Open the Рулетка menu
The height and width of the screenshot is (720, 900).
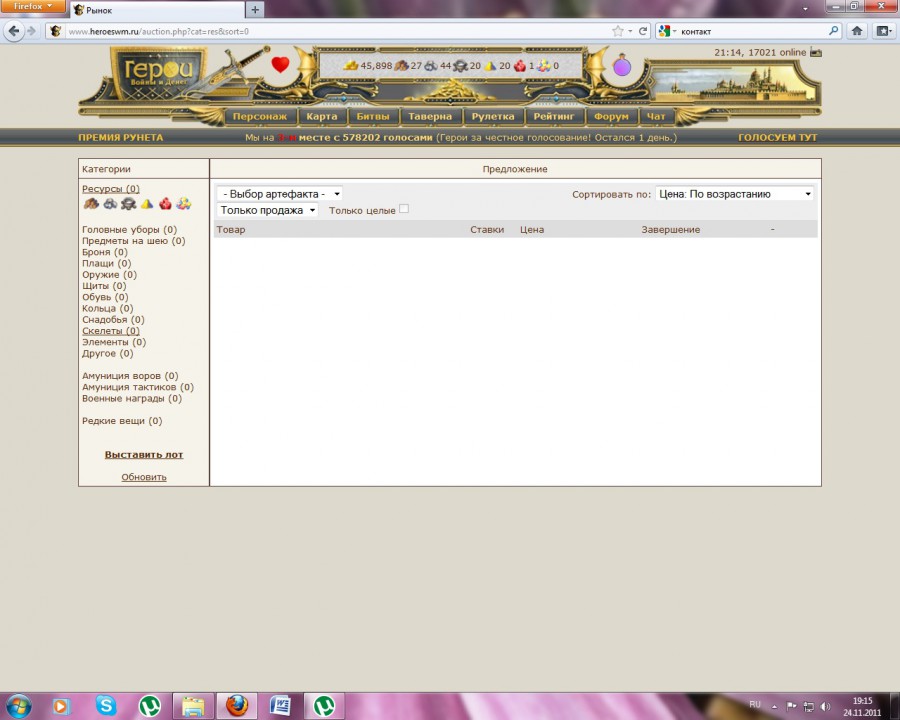click(x=493, y=116)
